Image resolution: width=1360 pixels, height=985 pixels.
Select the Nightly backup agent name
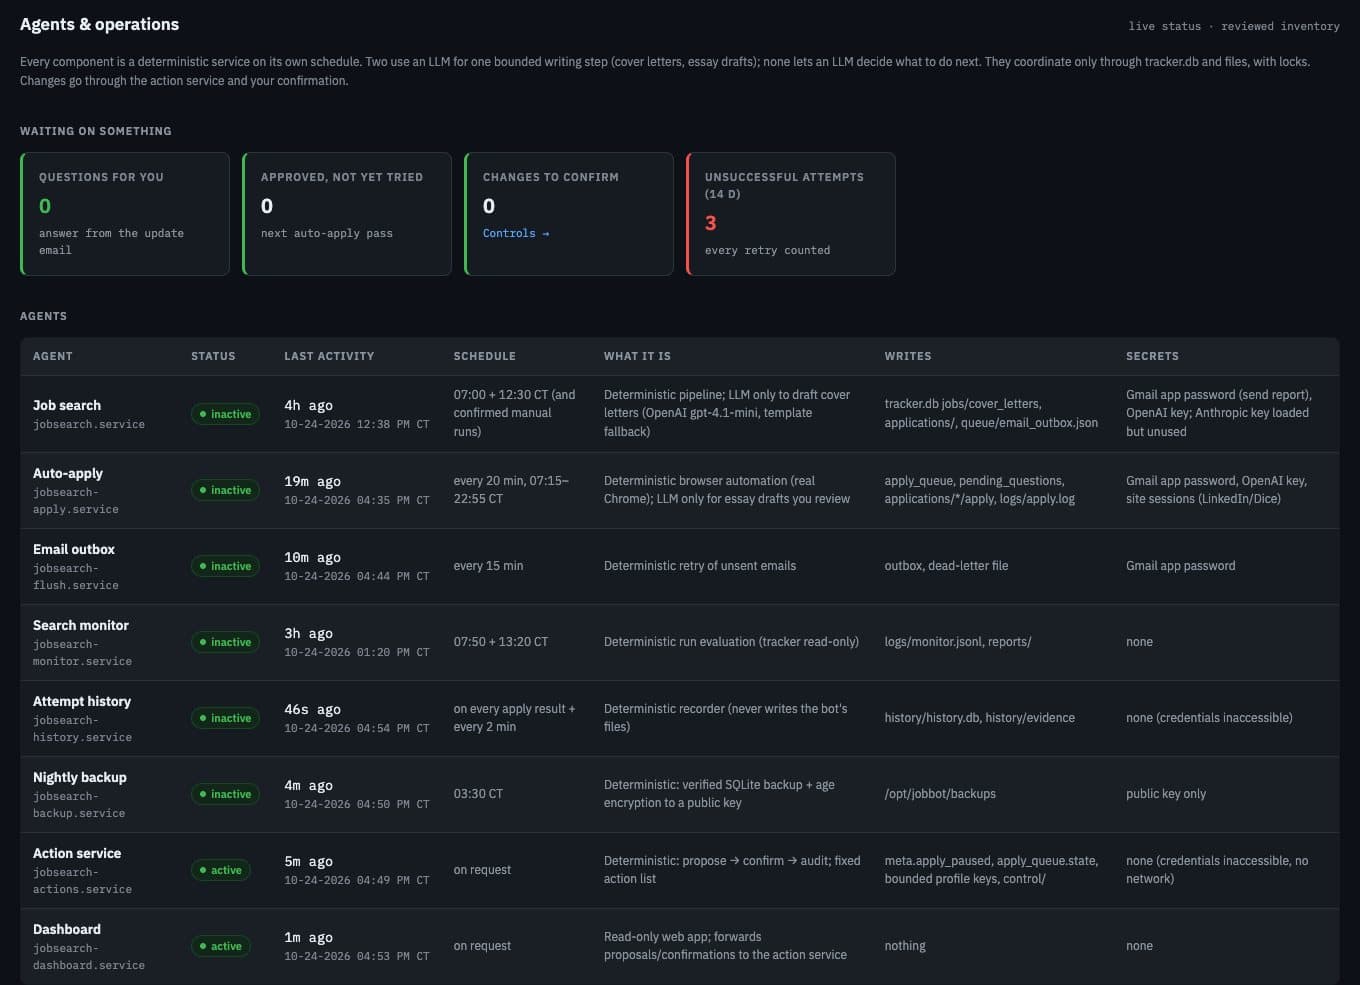[80, 777]
